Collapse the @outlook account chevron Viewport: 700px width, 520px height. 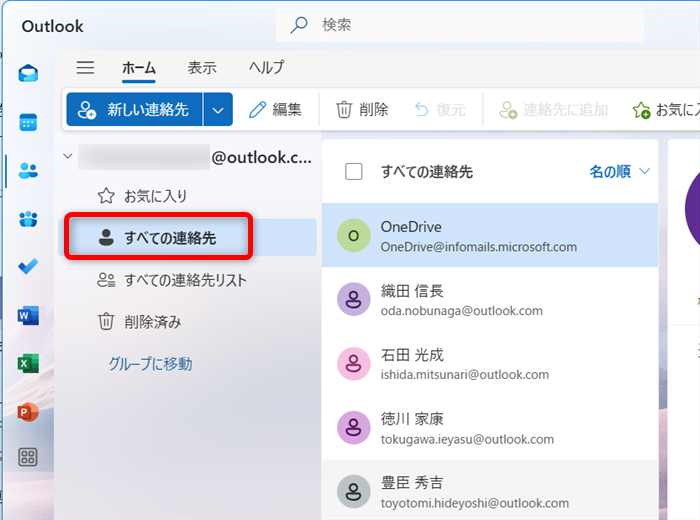click(68, 156)
